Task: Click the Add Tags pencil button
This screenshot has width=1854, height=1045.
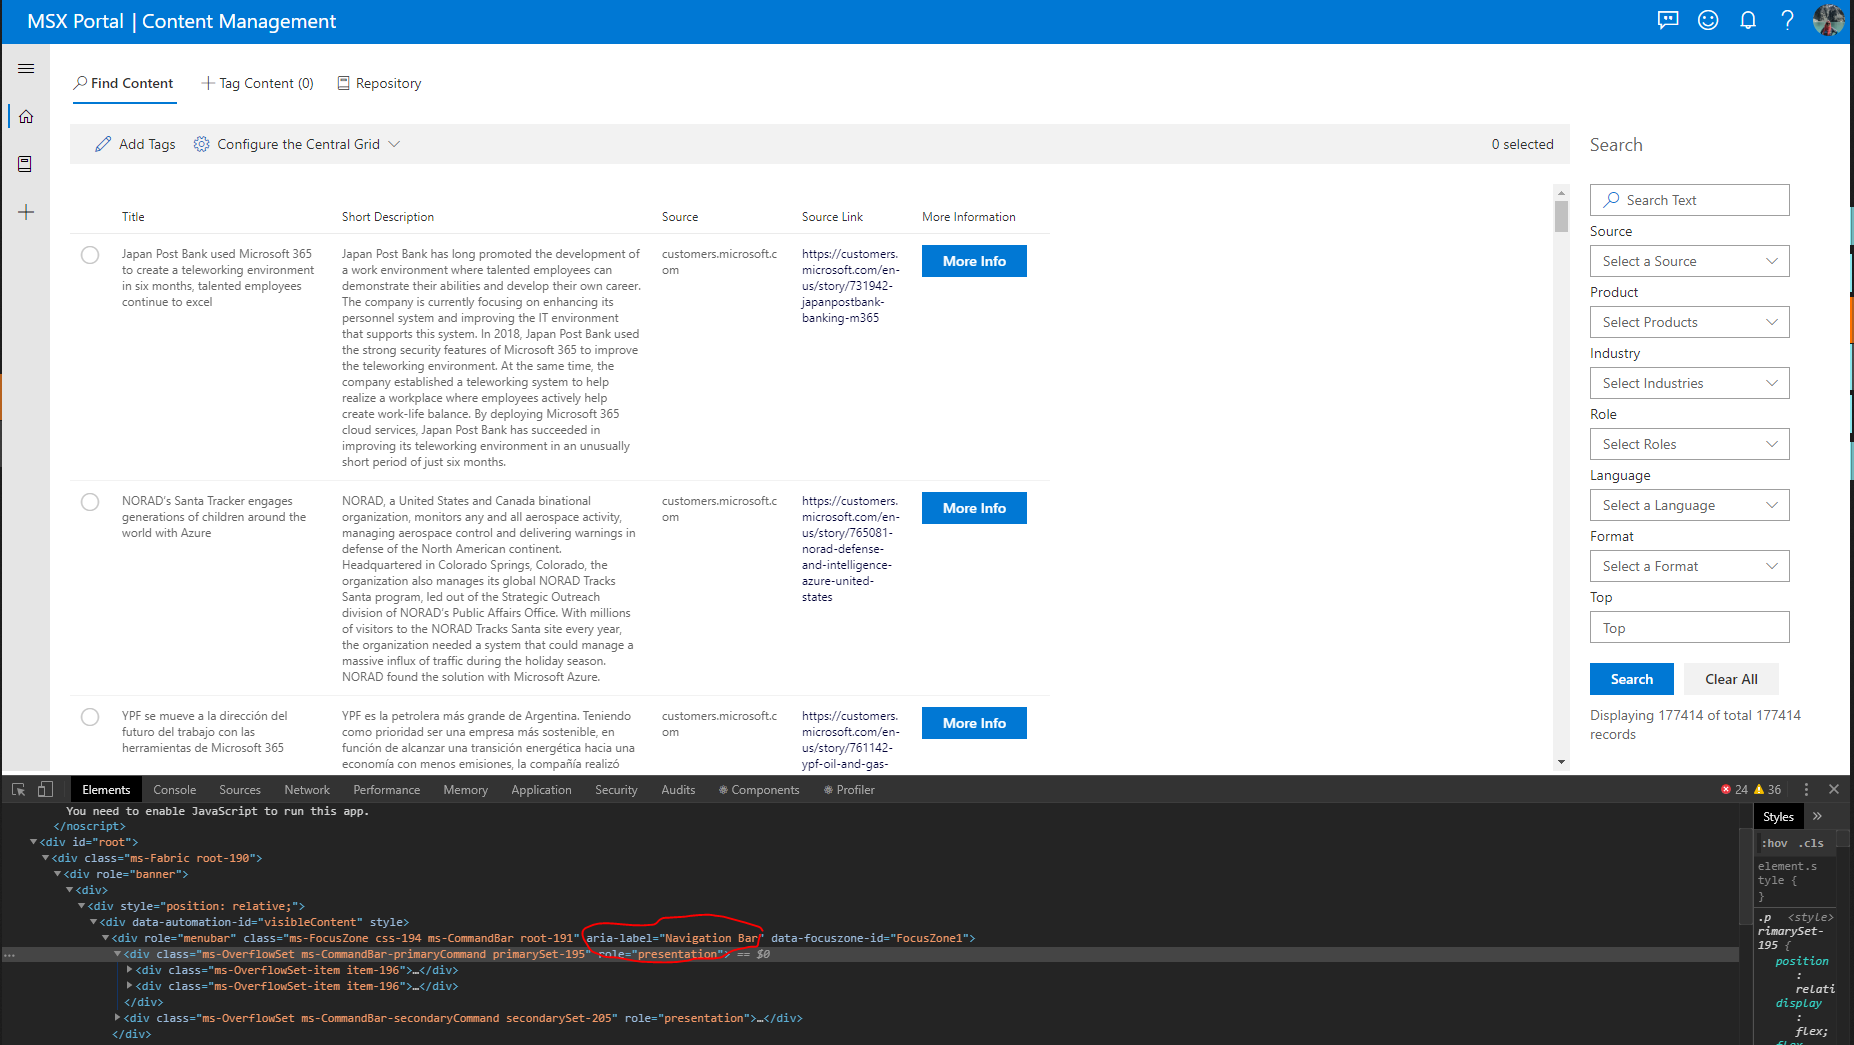Action: coord(135,144)
